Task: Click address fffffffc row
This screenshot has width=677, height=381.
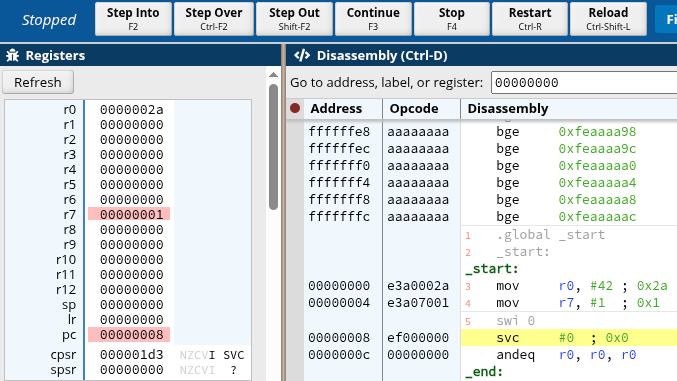Action: tap(339, 216)
